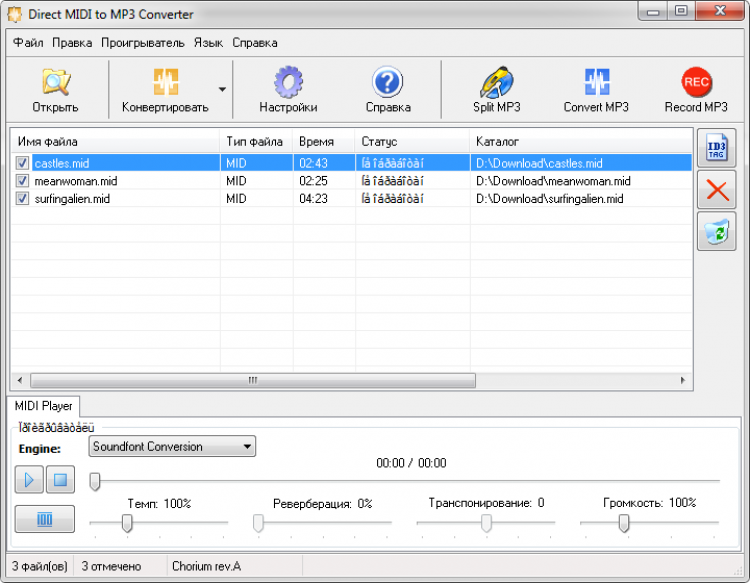Open the ID3 tag editor

click(717, 148)
